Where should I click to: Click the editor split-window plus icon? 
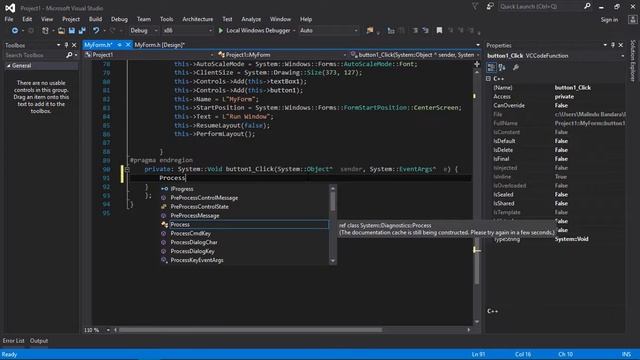477,64
